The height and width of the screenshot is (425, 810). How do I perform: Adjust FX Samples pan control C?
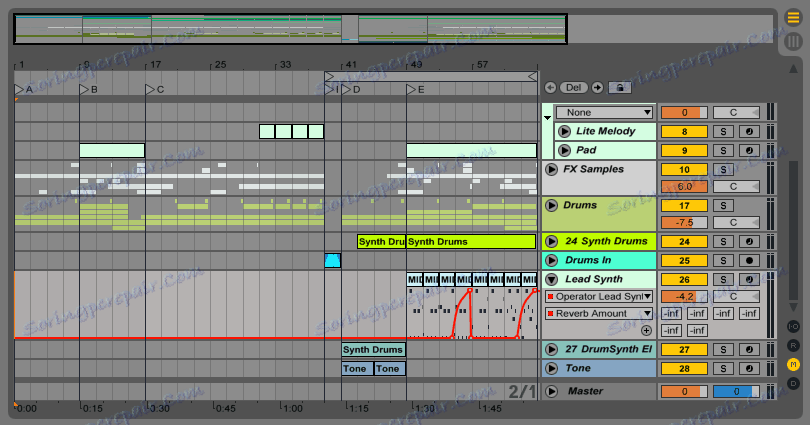click(x=736, y=187)
